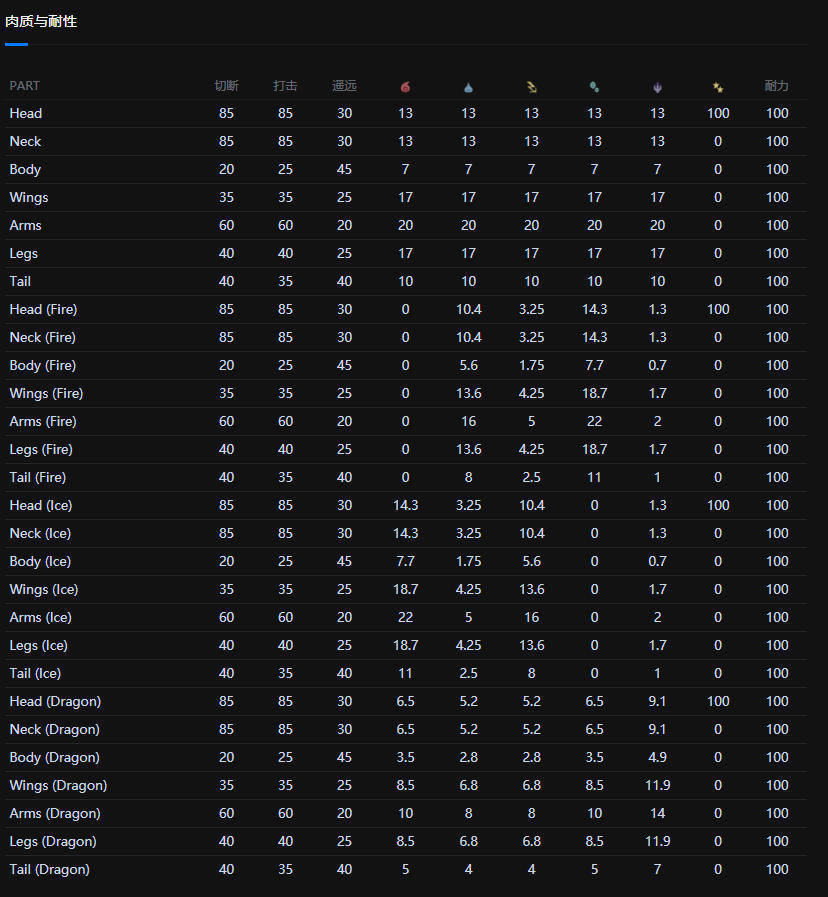Screen dimensions: 828x897
Task: Click the PART column header
Action: pos(25,86)
